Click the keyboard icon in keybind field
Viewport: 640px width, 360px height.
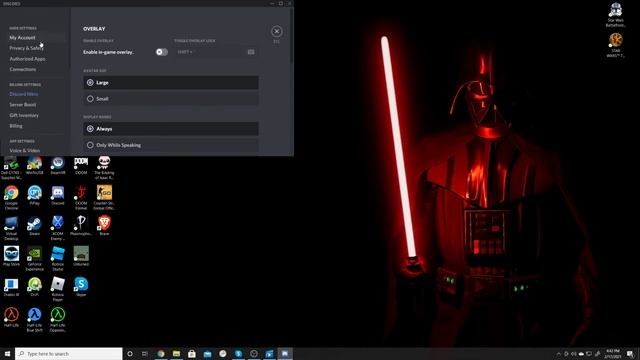tap(251, 52)
